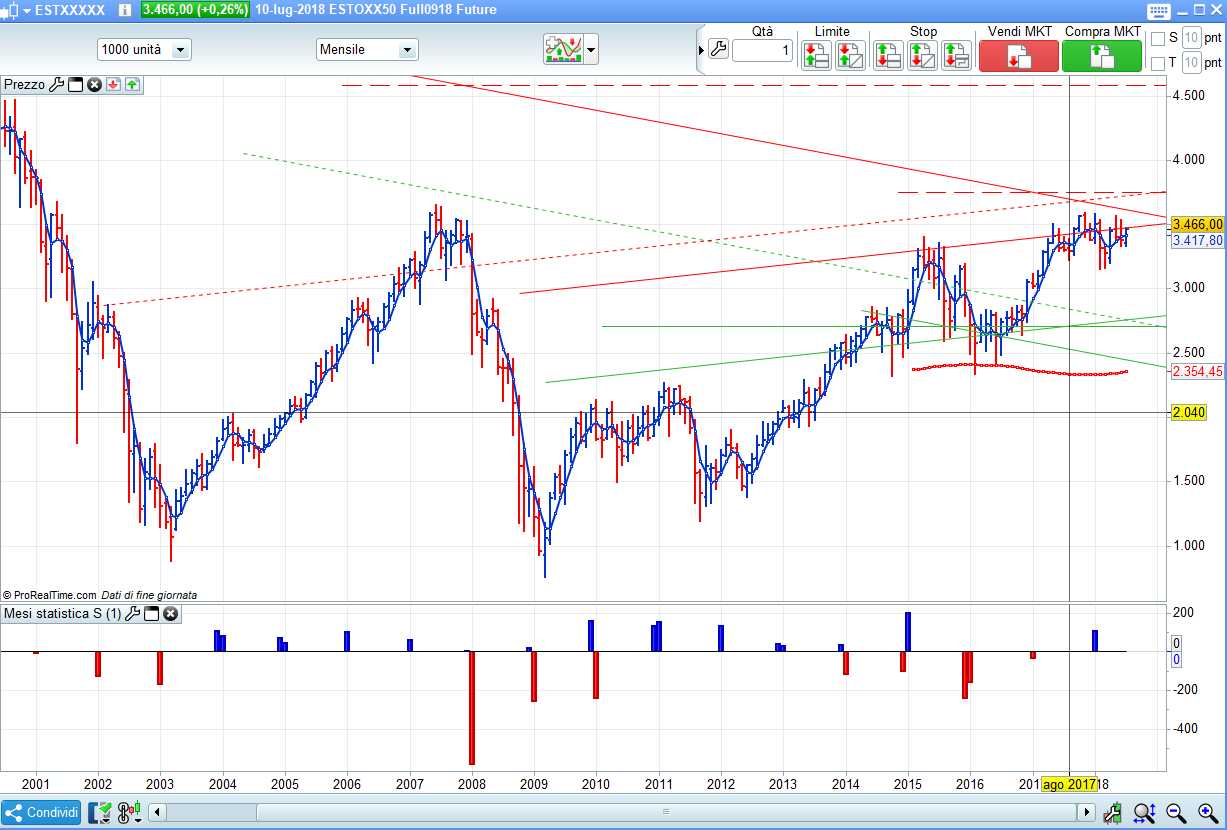
Task: Open the traffic light icon dropdown
Action: tap(130, 813)
